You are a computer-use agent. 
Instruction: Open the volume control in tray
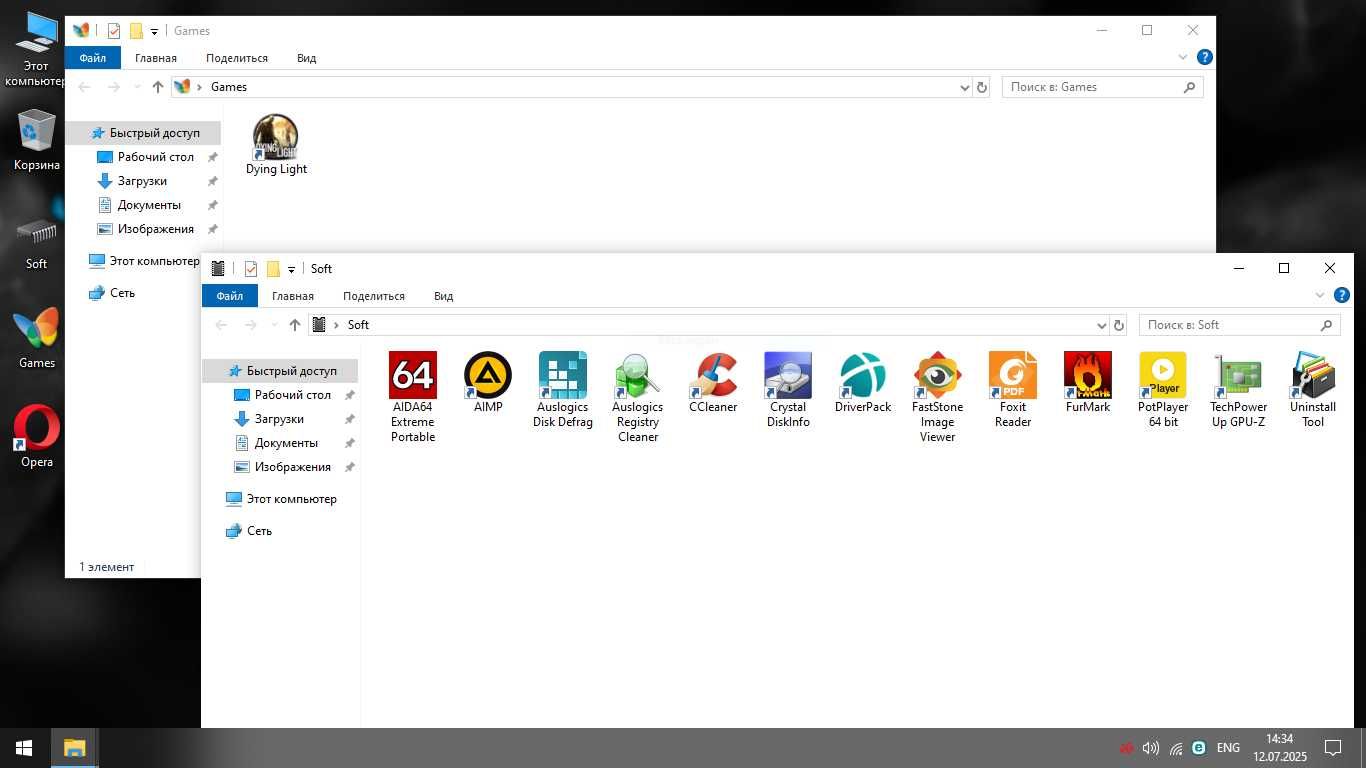[x=1151, y=748]
